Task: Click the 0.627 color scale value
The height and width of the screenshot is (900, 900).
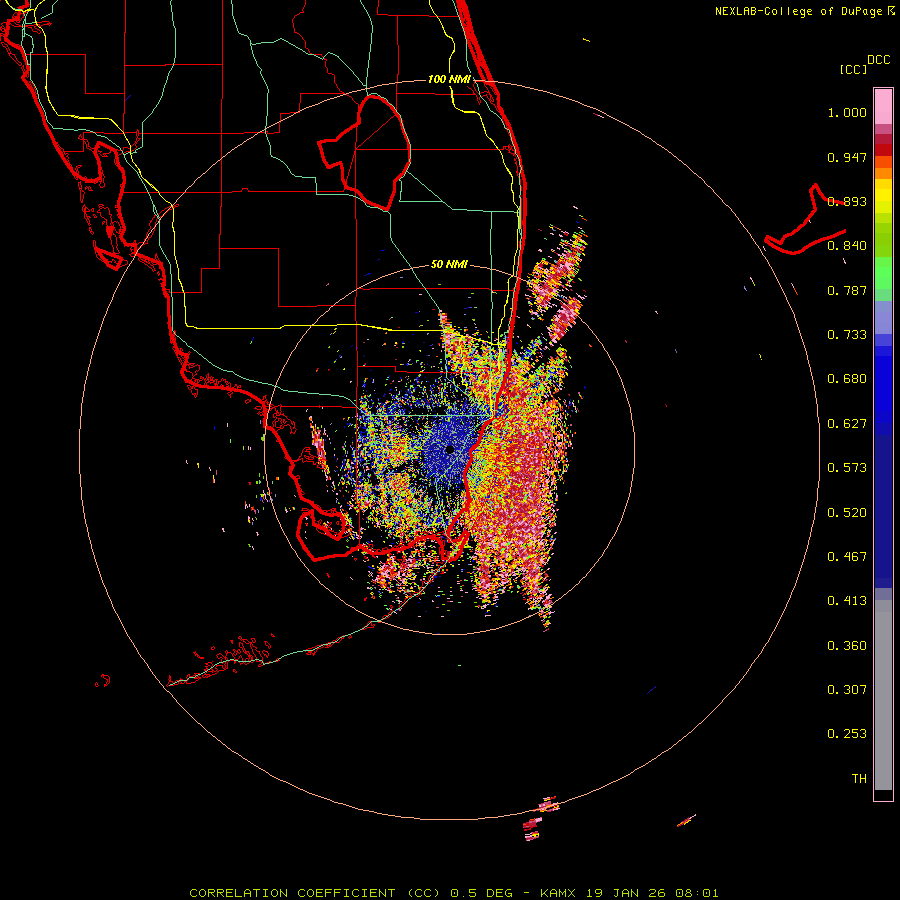Action: click(x=847, y=424)
